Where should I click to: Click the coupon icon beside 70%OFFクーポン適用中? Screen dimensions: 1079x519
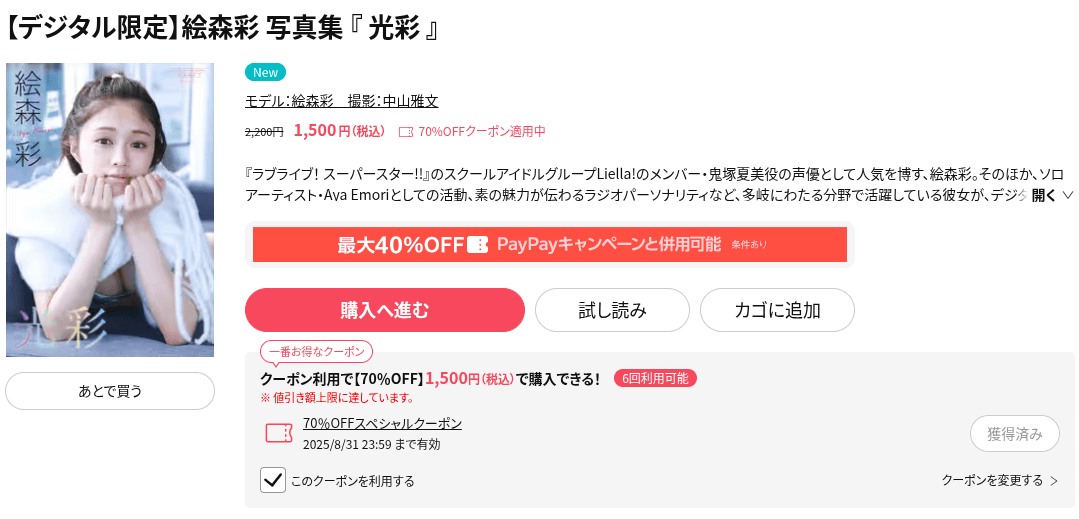pyautogui.click(x=406, y=131)
